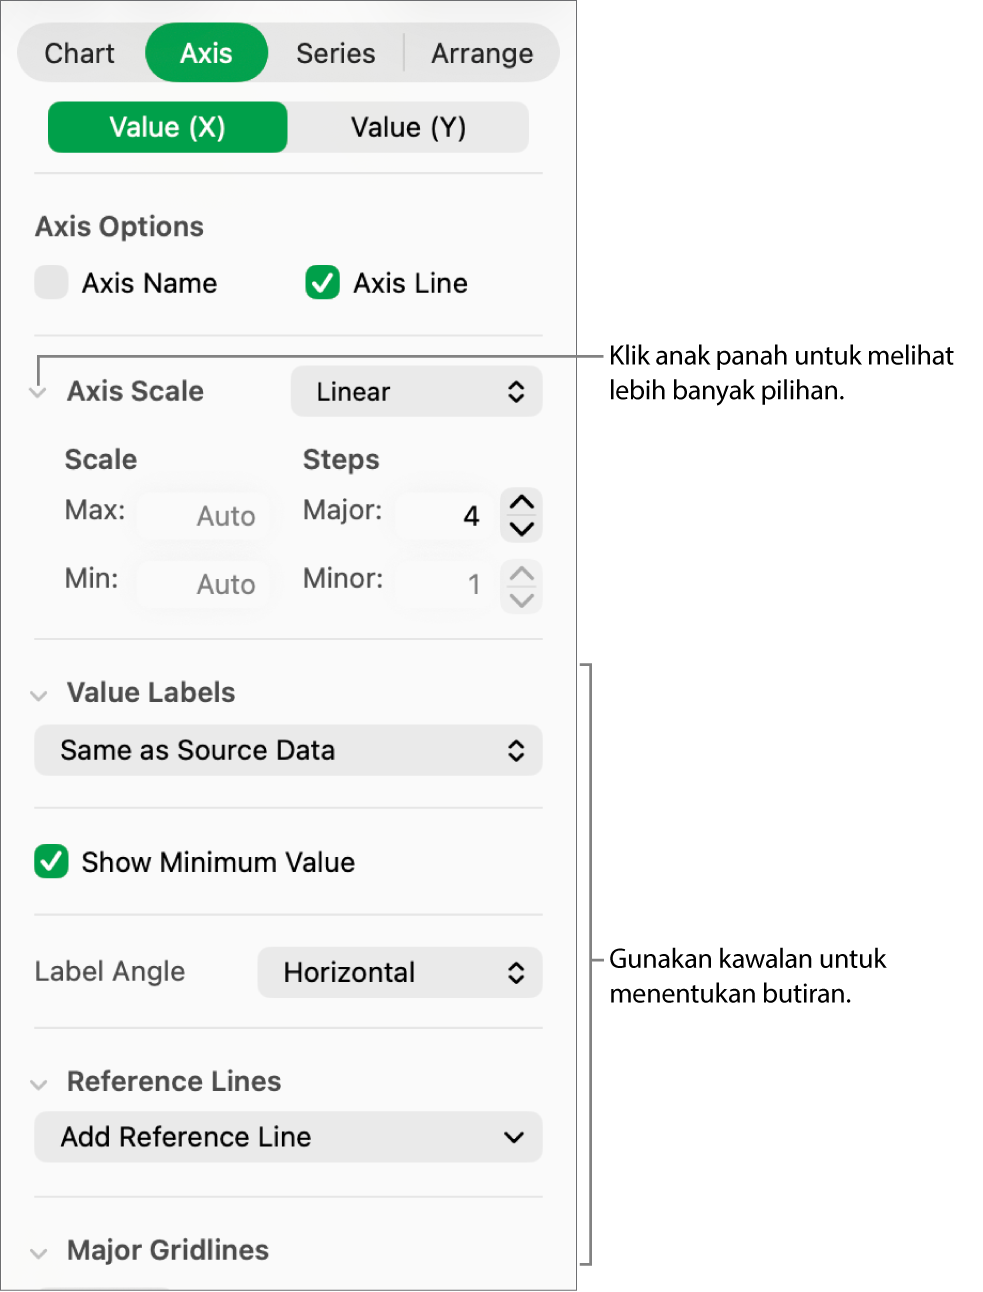Decrease the Major steps value
Viewport: 983px width, 1292px height.
[522, 528]
